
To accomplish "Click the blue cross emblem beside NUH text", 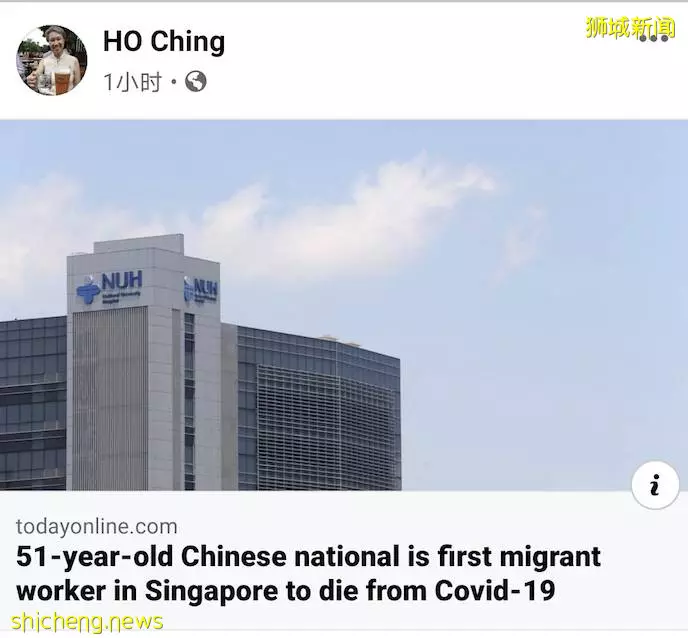I will [x=88, y=290].
